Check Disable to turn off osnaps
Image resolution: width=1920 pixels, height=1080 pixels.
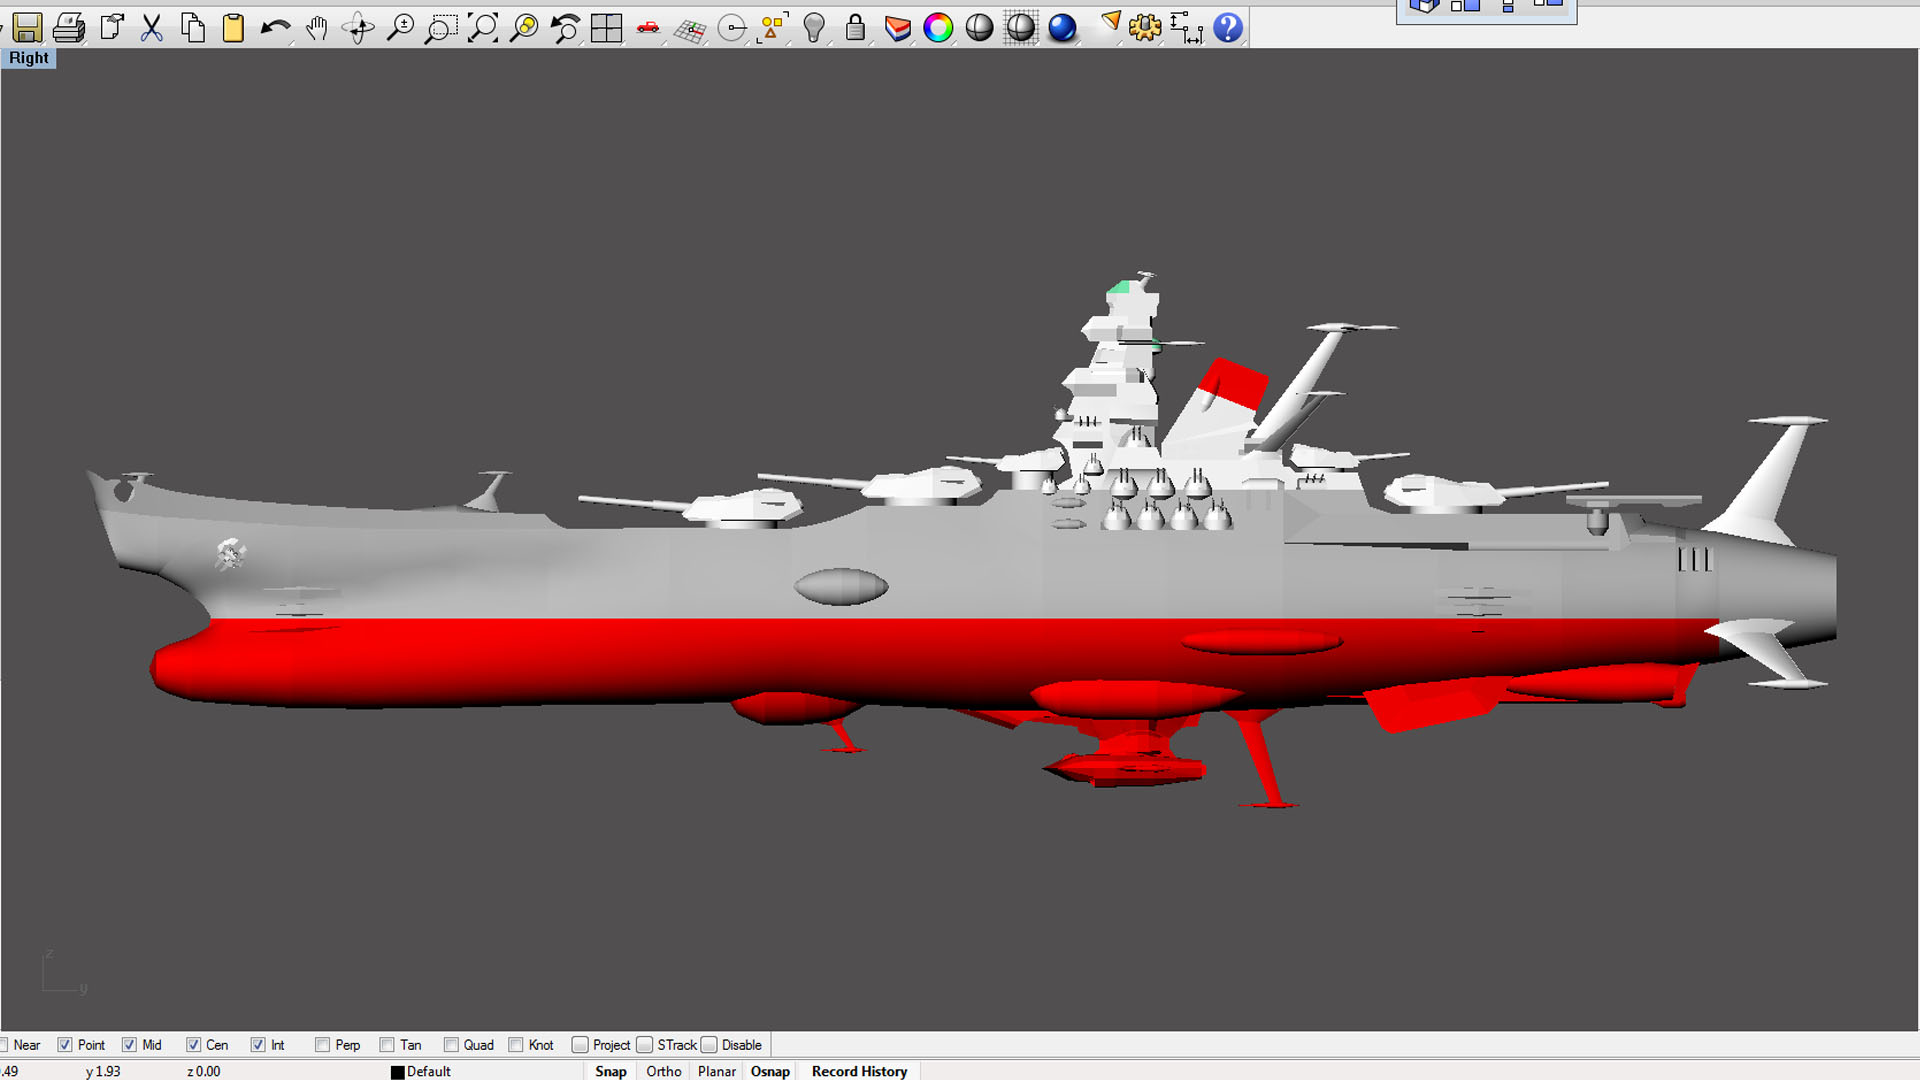709,1045
